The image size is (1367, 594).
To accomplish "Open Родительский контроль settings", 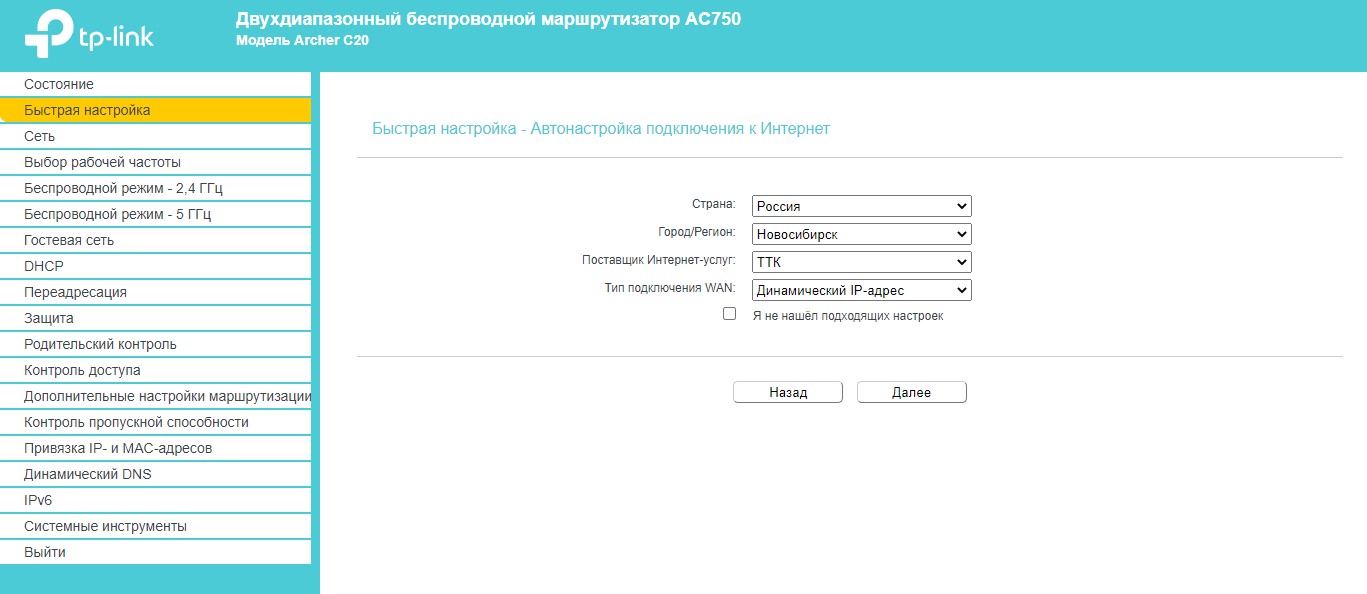I will [155, 344].
